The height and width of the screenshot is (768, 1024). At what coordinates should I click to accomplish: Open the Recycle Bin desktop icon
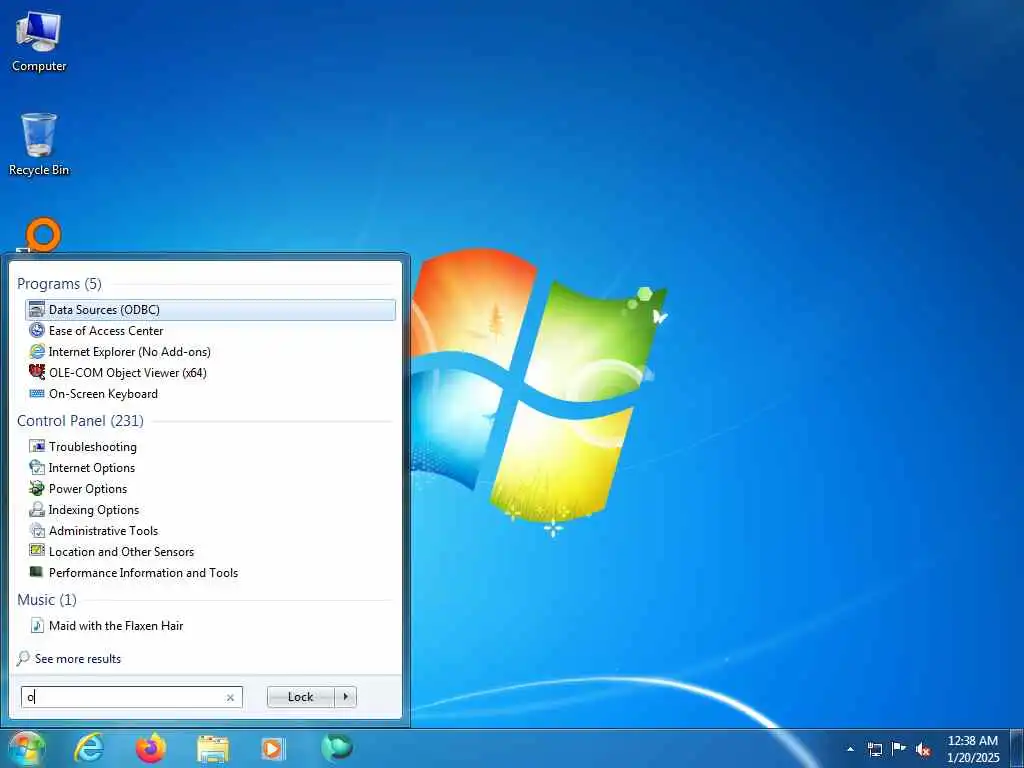(x=39, y=145)
